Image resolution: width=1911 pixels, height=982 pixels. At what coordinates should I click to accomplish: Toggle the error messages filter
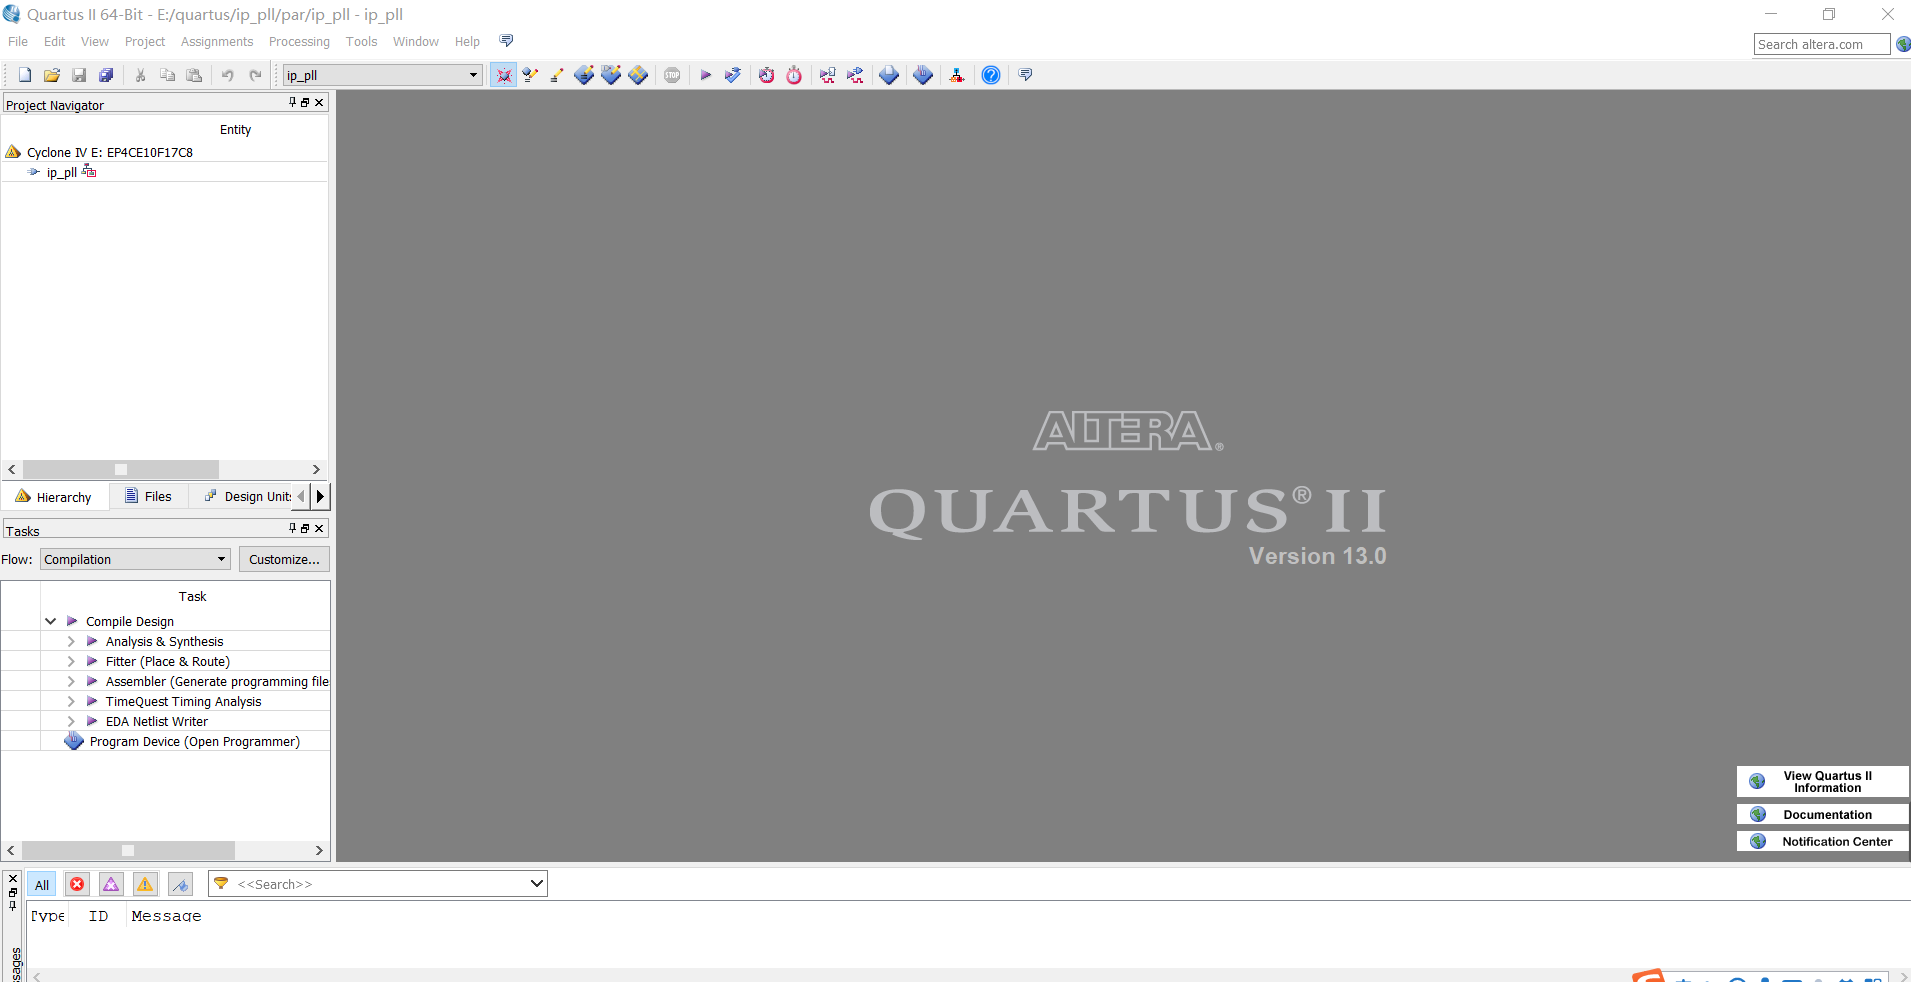click(77, 884)
